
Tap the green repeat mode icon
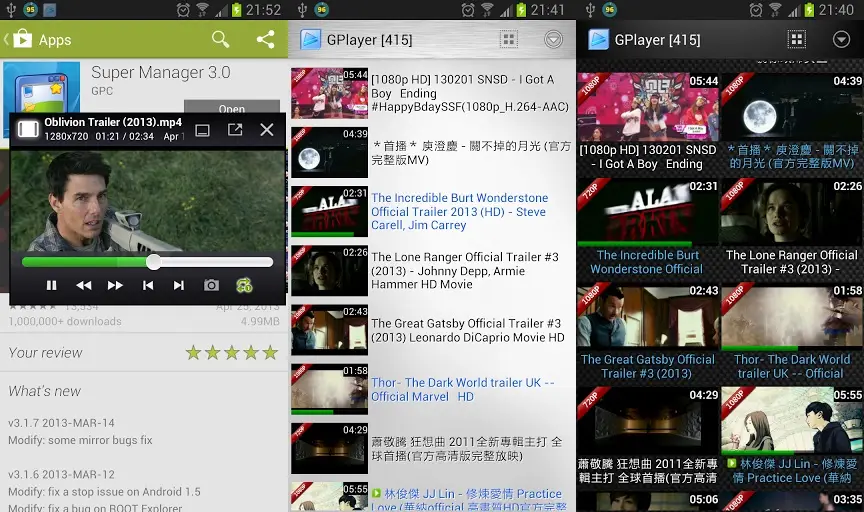(244, 285)
